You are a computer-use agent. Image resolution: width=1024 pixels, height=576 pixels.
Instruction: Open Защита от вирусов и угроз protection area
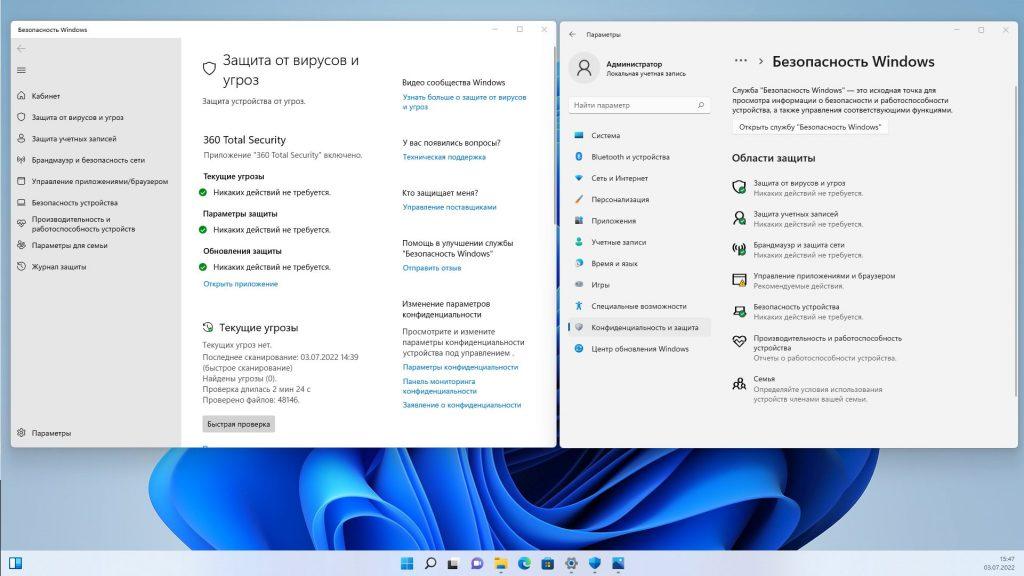[x=798, y=188]
